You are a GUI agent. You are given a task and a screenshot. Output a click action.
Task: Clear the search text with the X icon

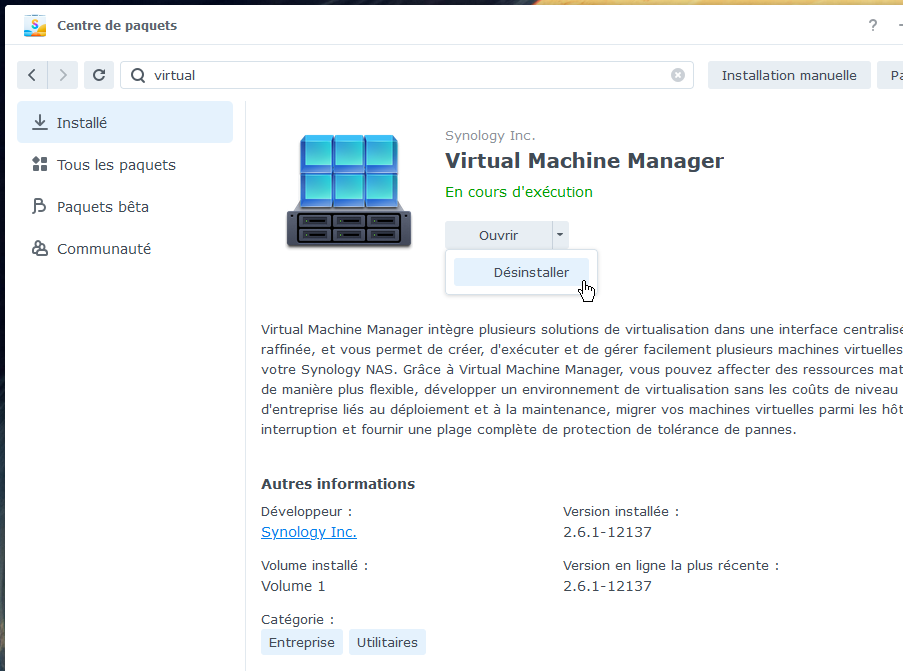678,75
